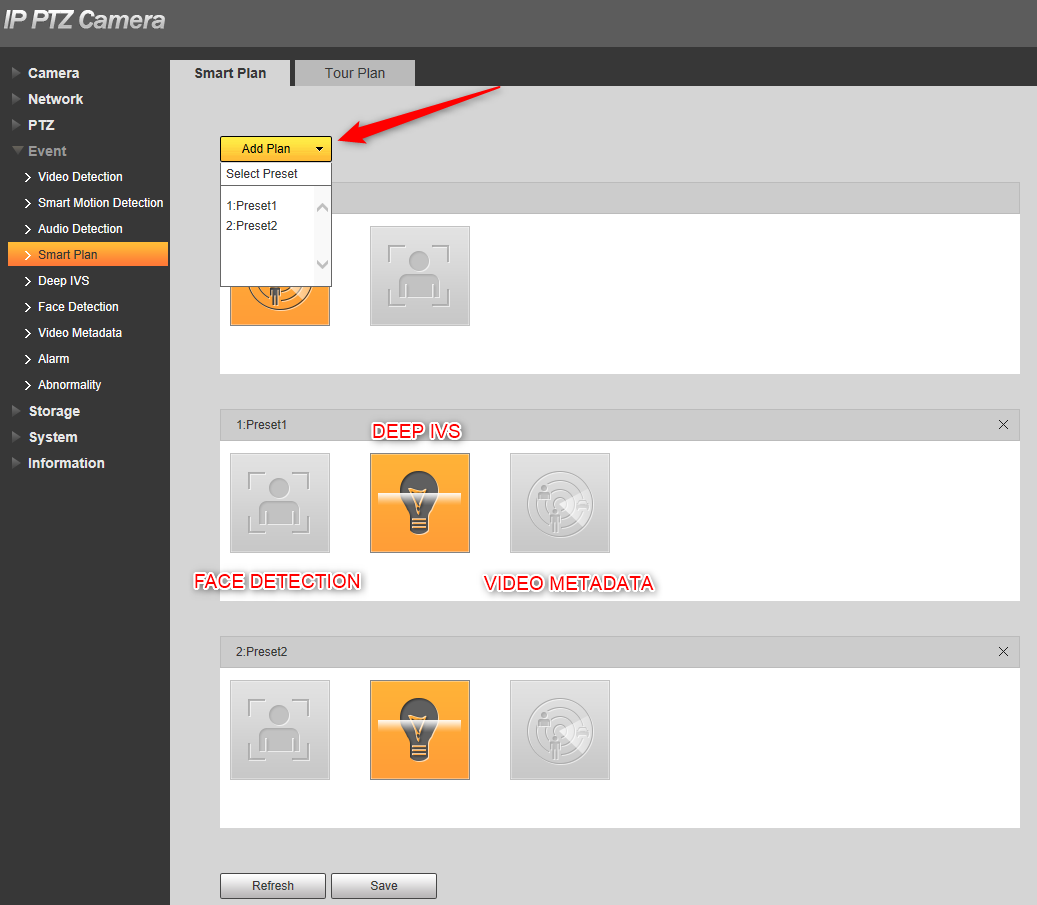Open Video Metadata in sidebar
Image resolution: width=1037 pixels, height=905 pixels.
pyautogui.click(x=79, y=333)
